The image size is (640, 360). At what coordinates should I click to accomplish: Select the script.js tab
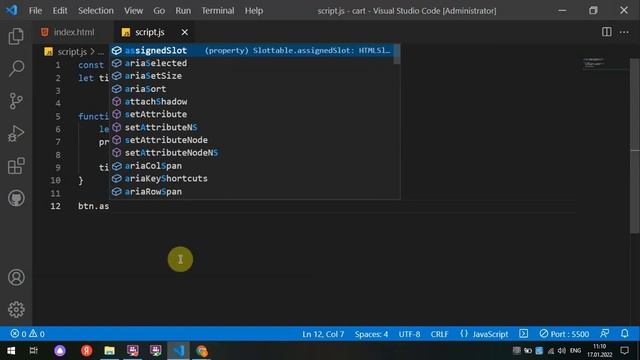(x=149, y=32)
